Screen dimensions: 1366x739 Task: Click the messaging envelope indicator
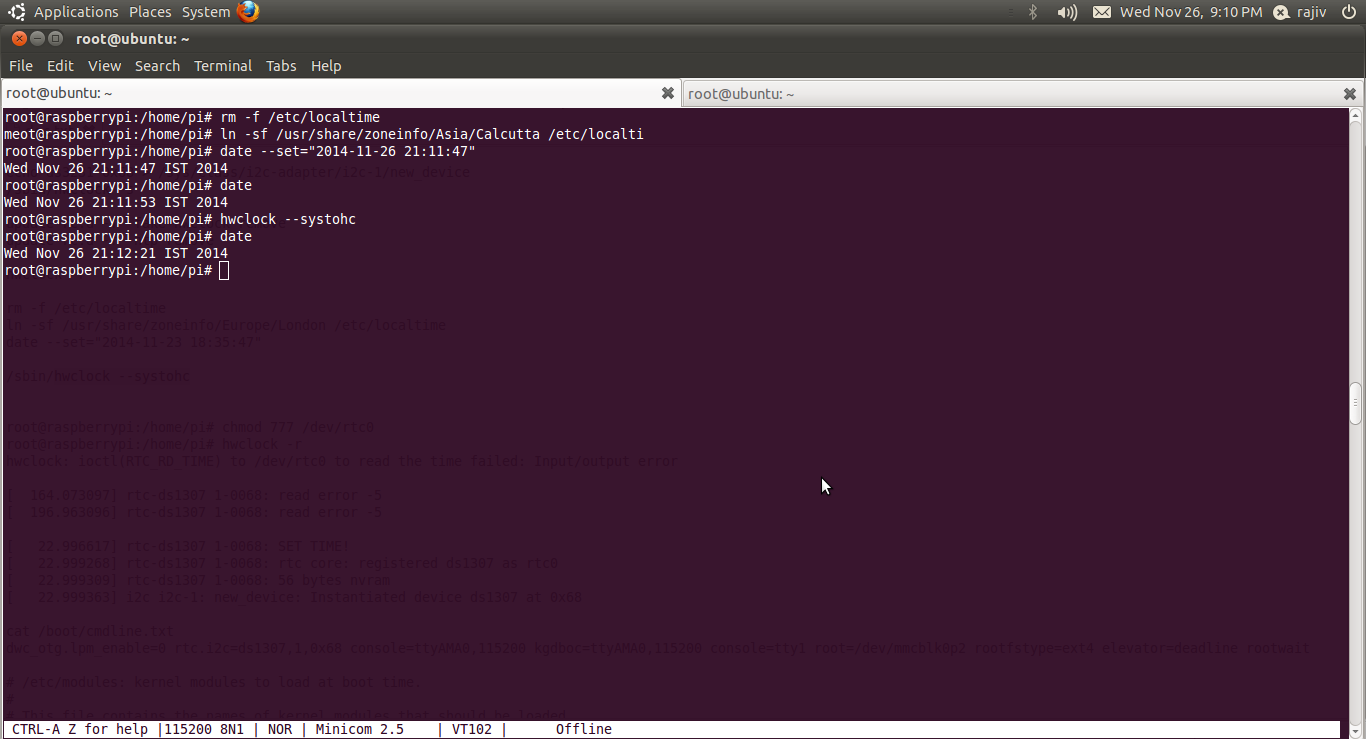(x=1101, y=12)
